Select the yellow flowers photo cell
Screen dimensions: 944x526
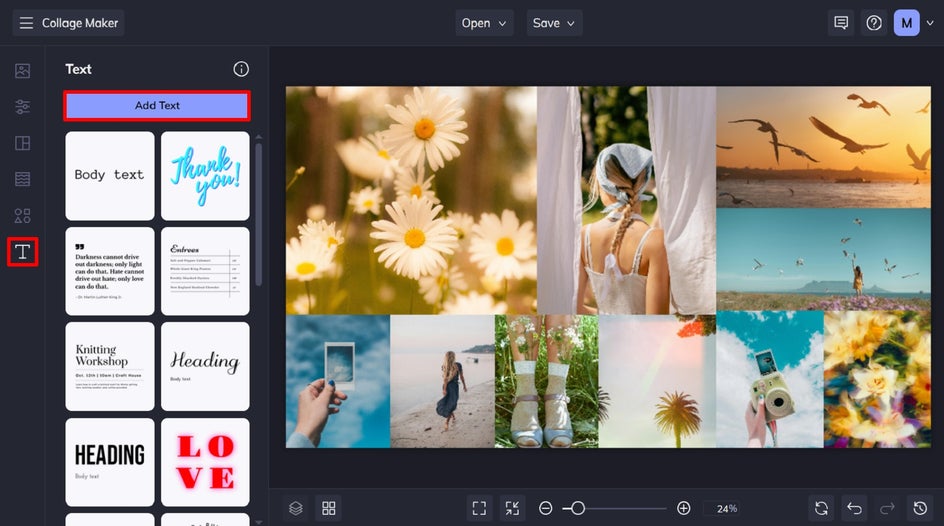pos(877,380)
